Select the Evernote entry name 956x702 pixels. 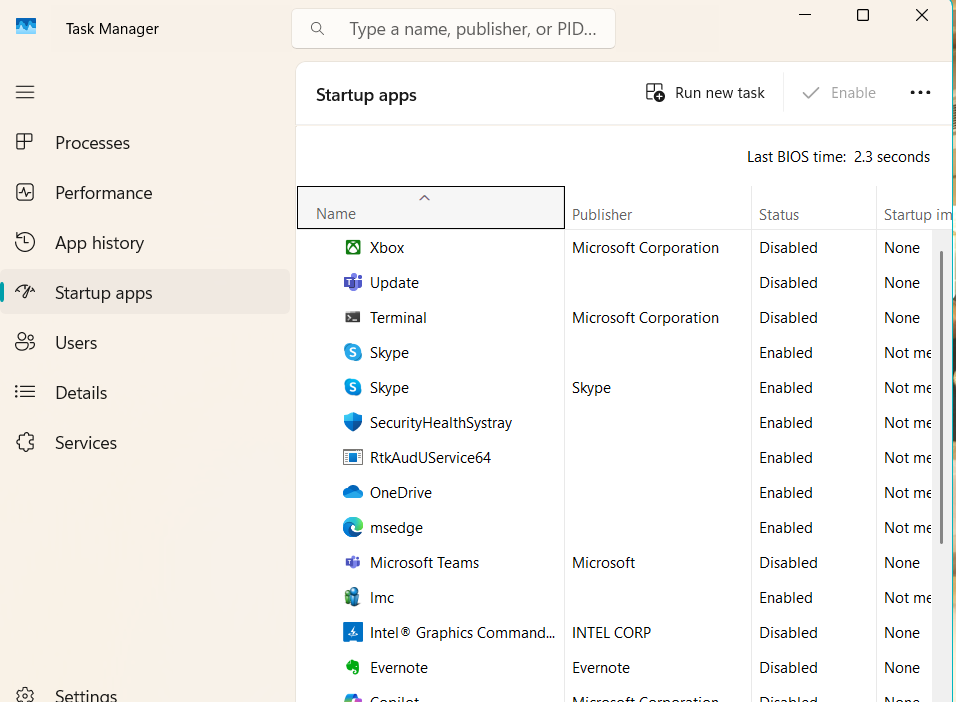tap(399, 667)
